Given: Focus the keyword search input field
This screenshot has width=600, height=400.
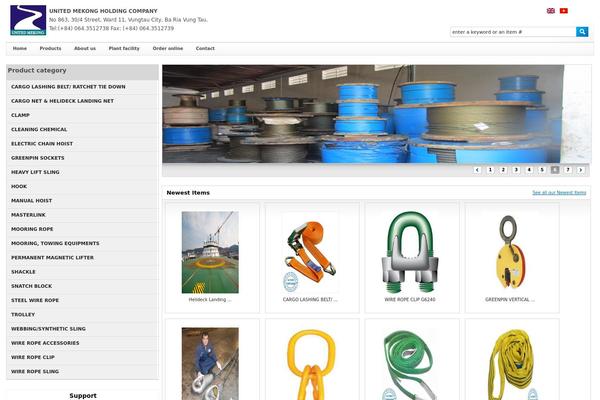Looking at the screenshot, I should 513,32.
